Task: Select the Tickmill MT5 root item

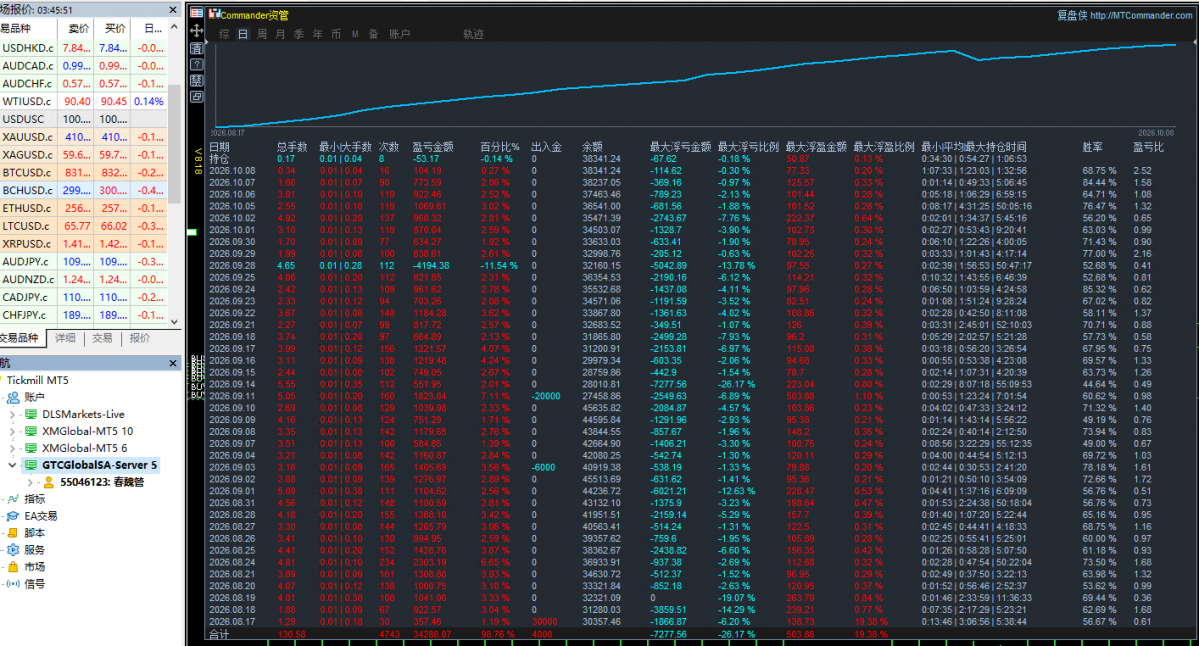Action: click(x=37, y=380)
